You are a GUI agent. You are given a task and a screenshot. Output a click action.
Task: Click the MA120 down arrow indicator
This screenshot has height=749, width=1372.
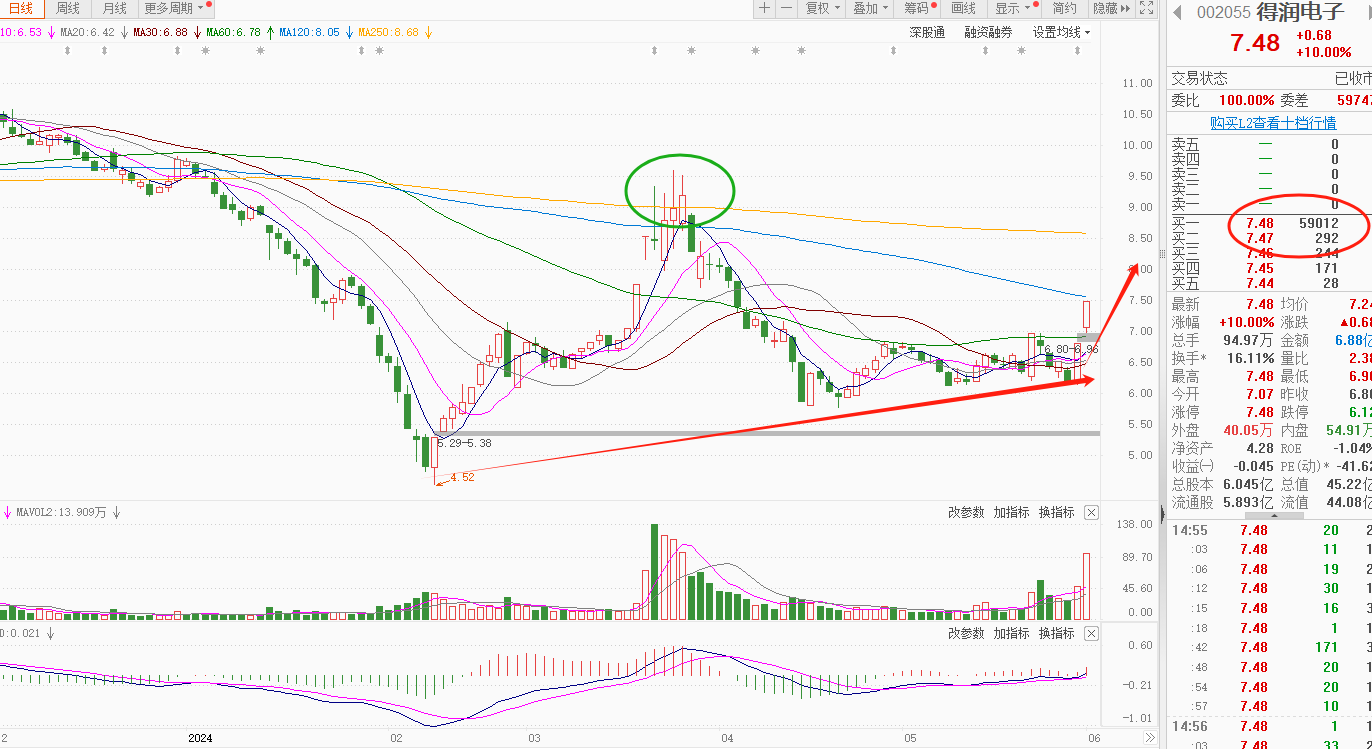pos(349,32)
